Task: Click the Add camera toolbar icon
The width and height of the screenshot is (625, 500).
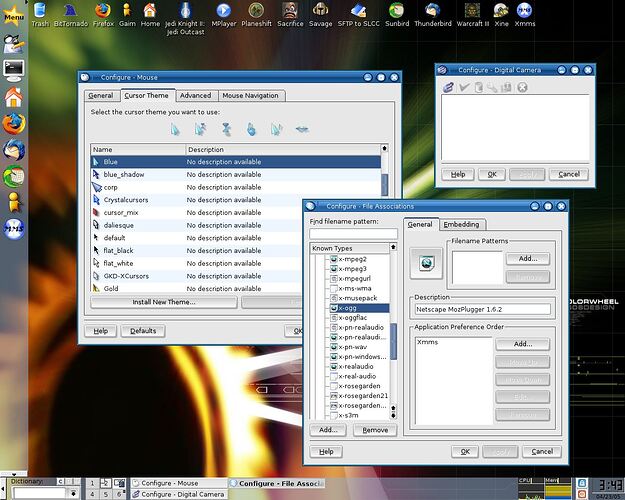Action: tap(448, 87)
